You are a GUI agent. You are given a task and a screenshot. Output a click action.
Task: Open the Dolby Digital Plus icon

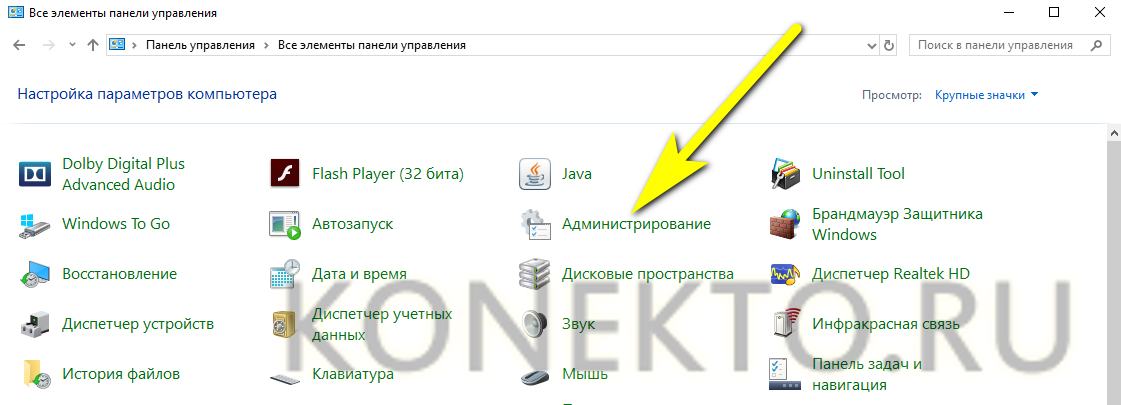[x=34, y=174]
